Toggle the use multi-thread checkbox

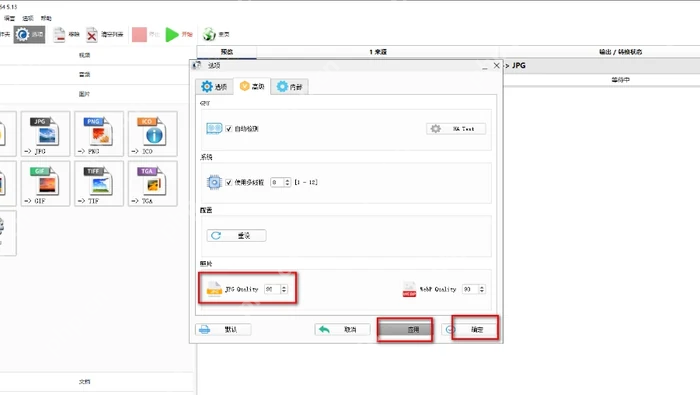tap(229, 182)
